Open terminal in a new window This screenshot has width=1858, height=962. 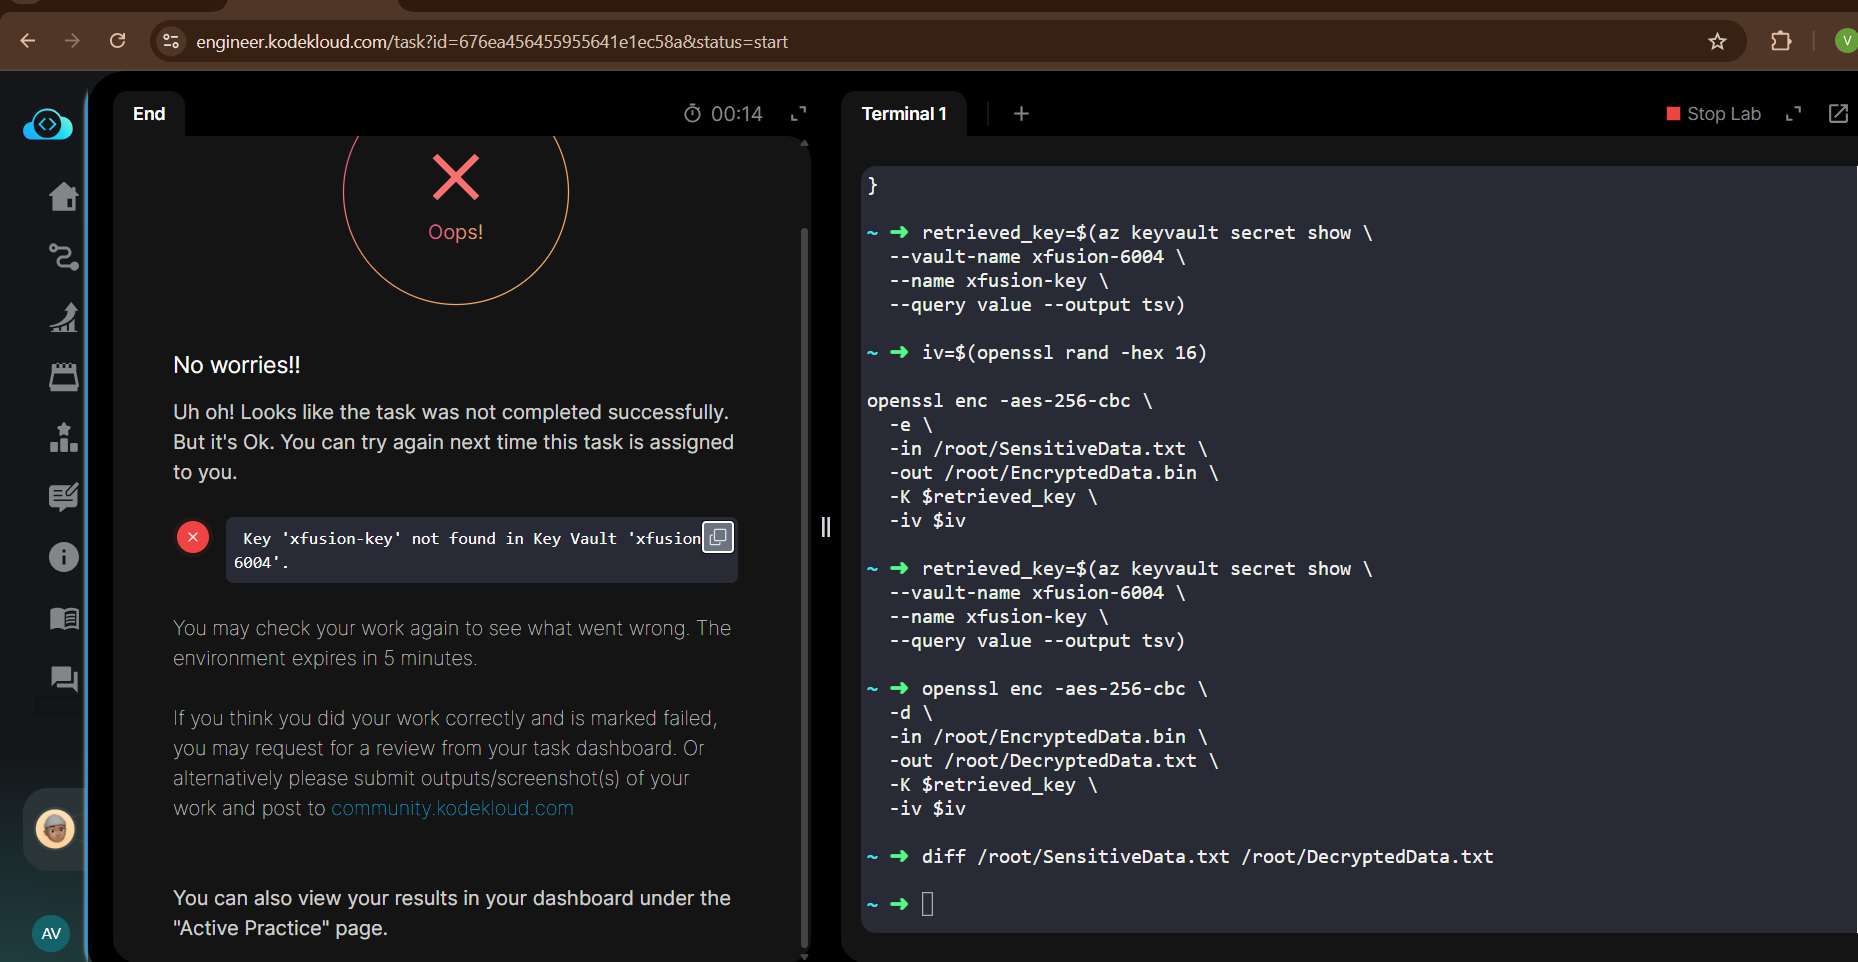(1838, 114)
